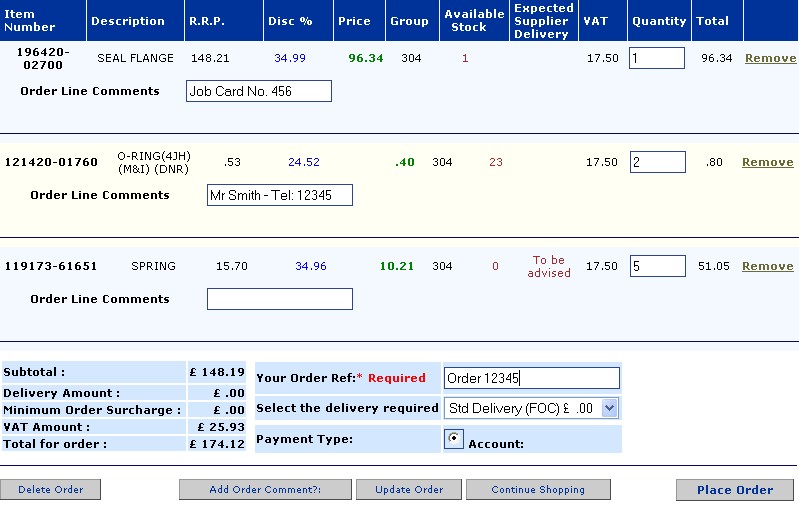Remove the SEAL FLANGE line item
This screenshot has height=508, width=799.
coord(769,58)
